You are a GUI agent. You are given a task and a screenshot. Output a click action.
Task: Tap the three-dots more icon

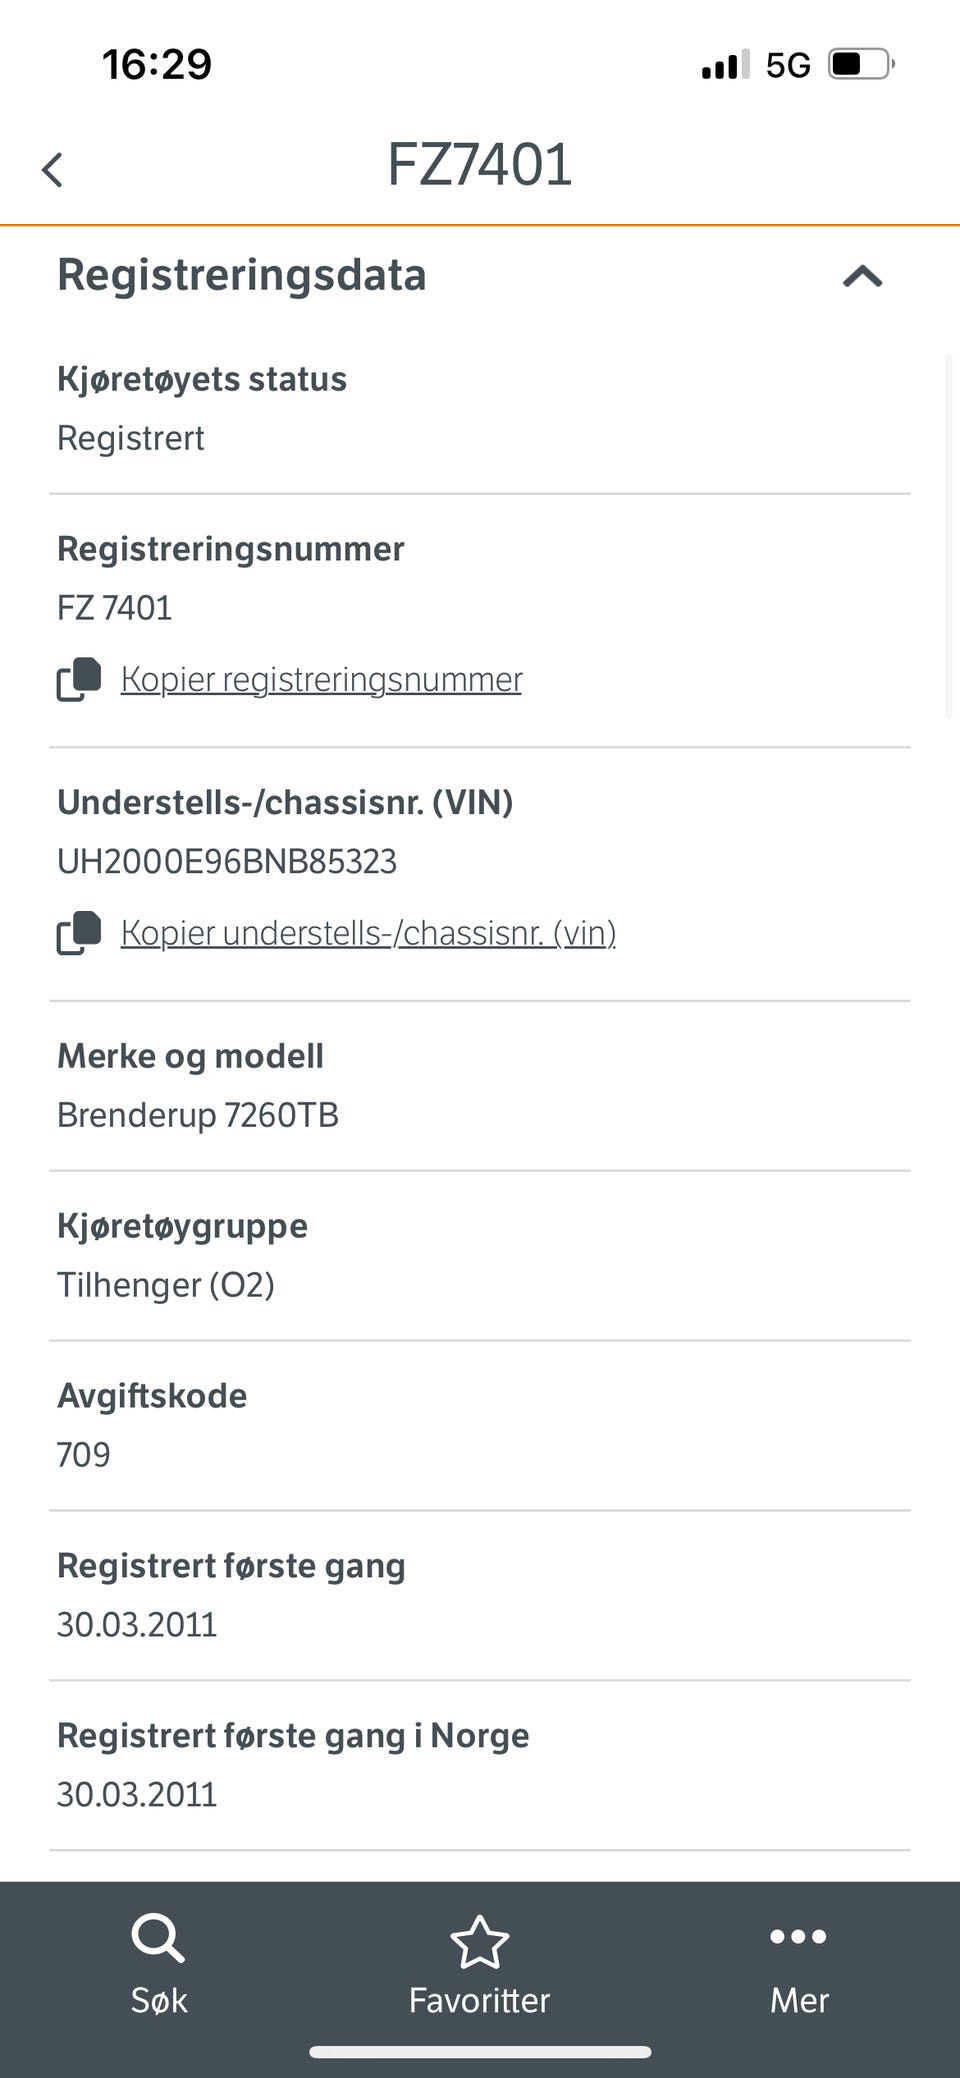click(798, 1937)
